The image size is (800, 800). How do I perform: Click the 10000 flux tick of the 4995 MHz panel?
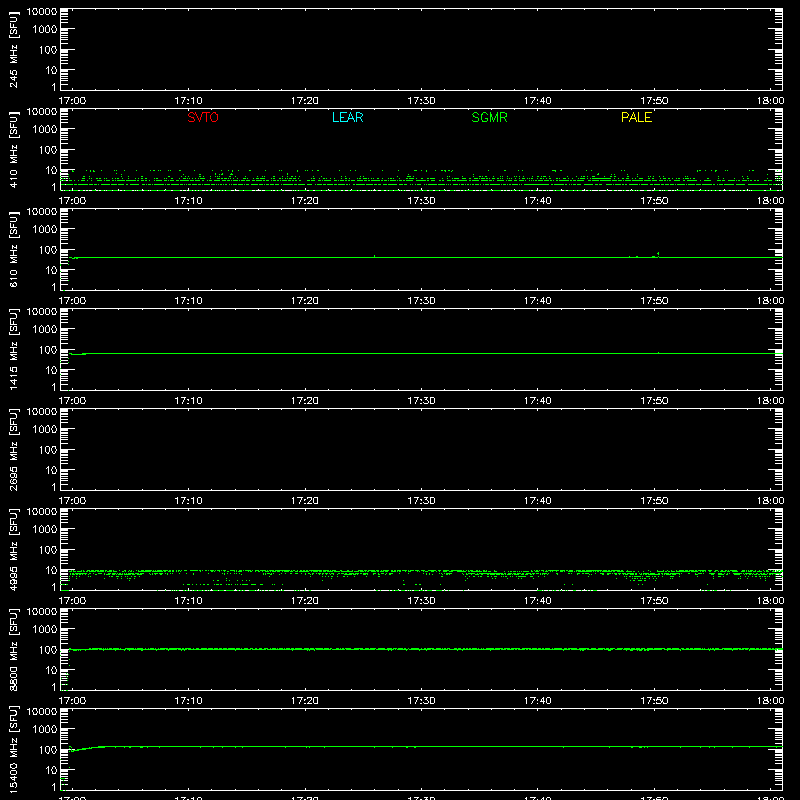42,512
